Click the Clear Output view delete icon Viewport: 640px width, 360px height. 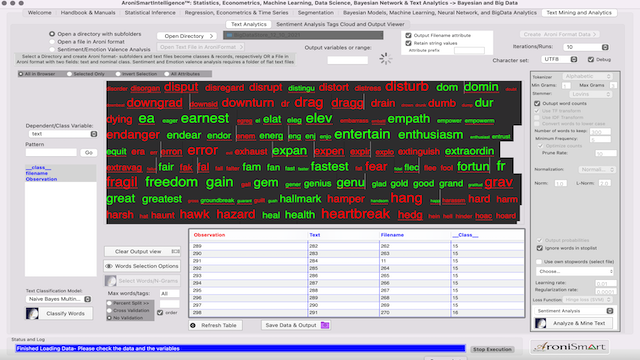176,251
